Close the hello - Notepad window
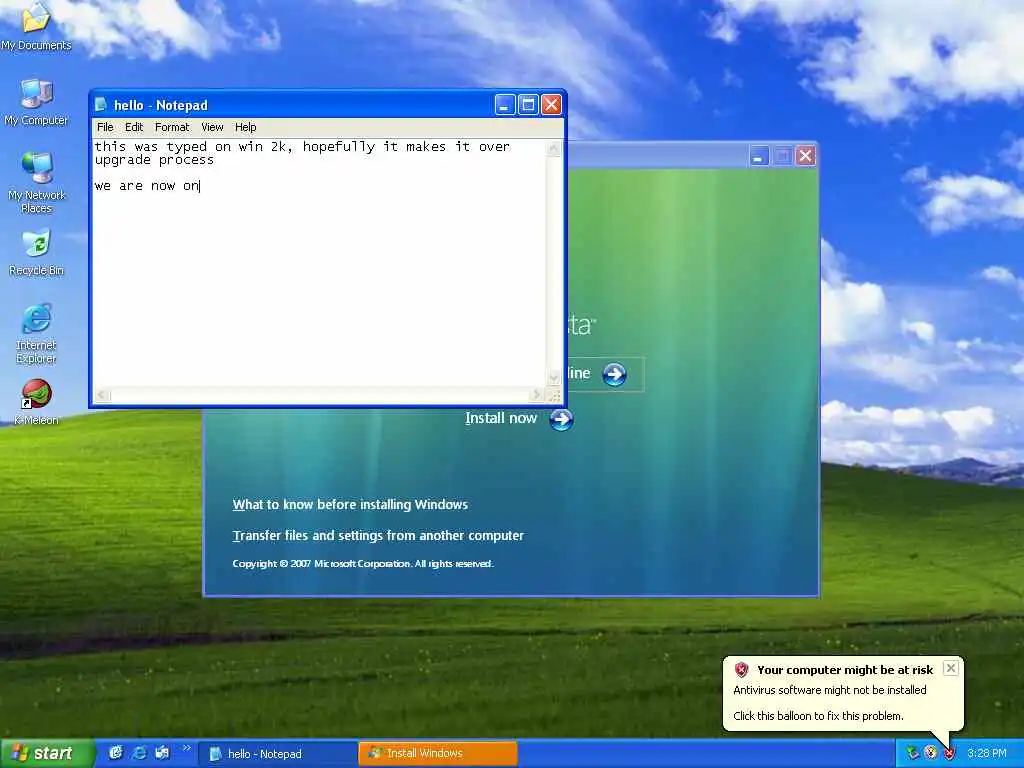Screen dimensions: 1024x768 552,104
